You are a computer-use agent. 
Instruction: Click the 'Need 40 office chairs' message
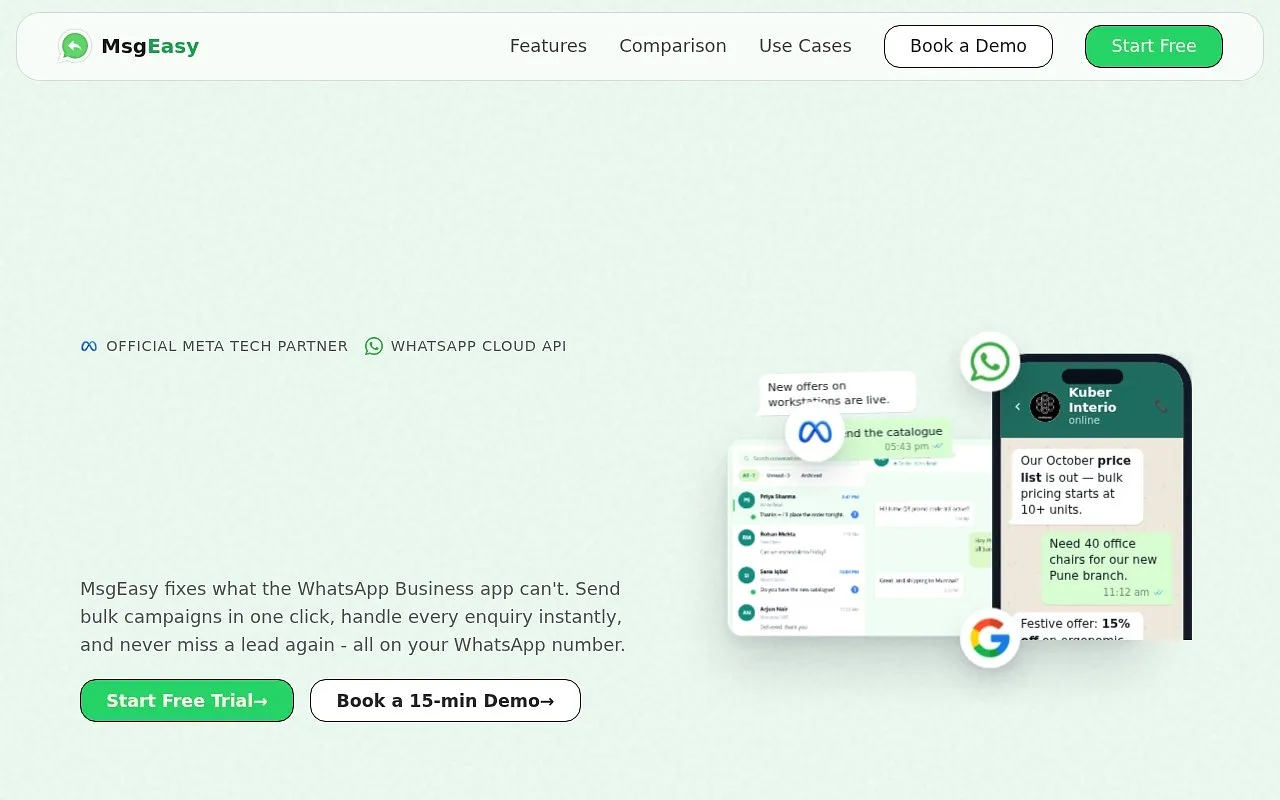[1106, 567]
